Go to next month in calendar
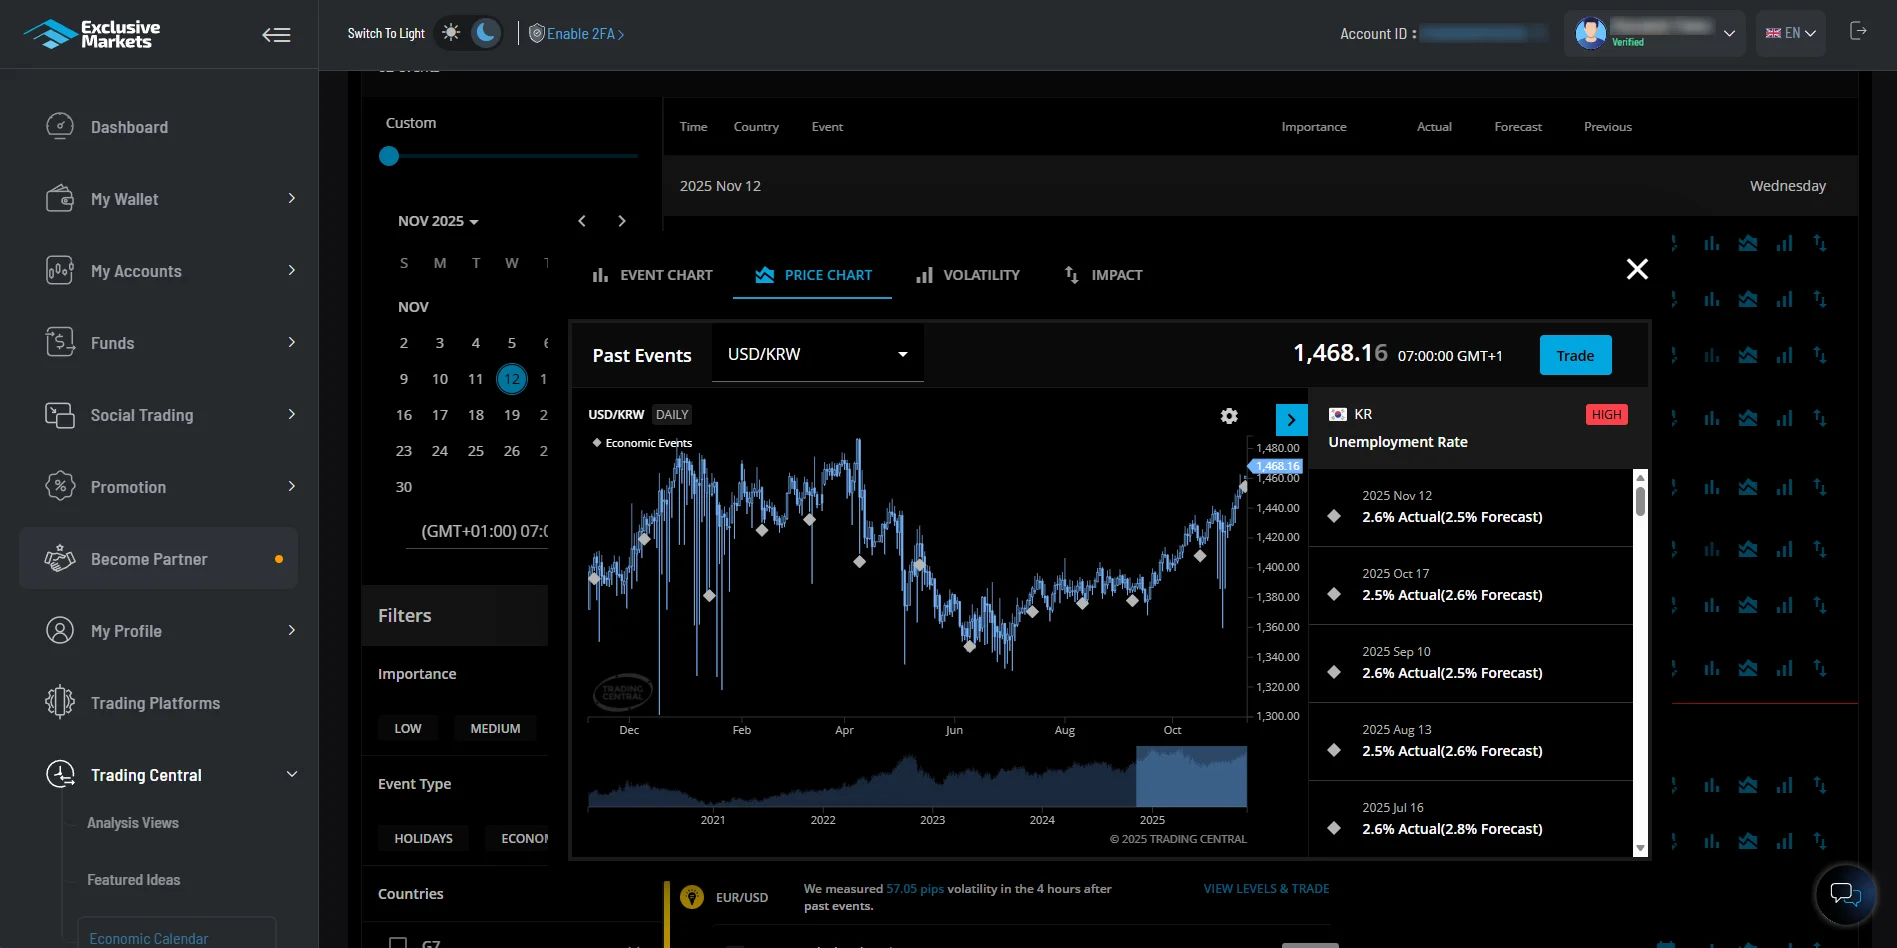The width and height of the screenshot is (1897, 948). click(x=622, y=221)
